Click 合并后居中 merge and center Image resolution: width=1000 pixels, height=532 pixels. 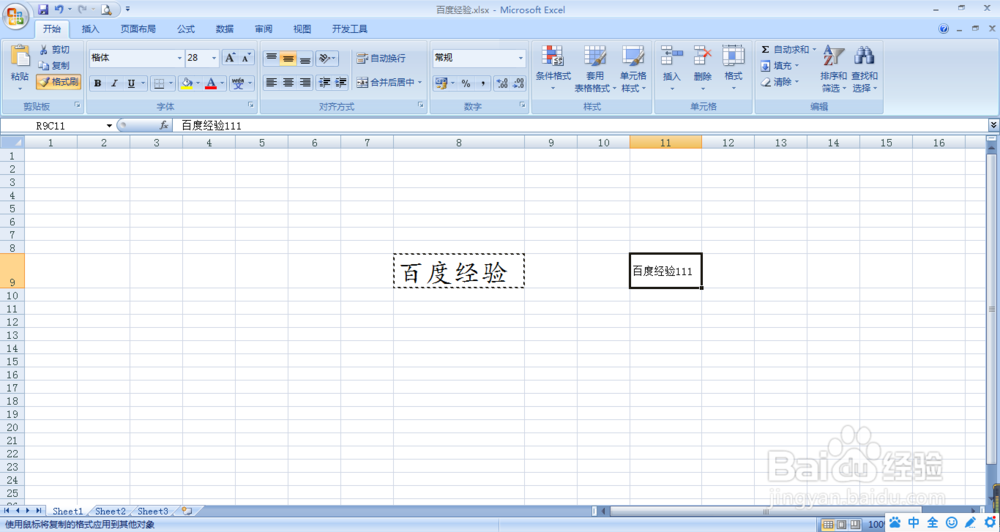[x=385, y=82]
